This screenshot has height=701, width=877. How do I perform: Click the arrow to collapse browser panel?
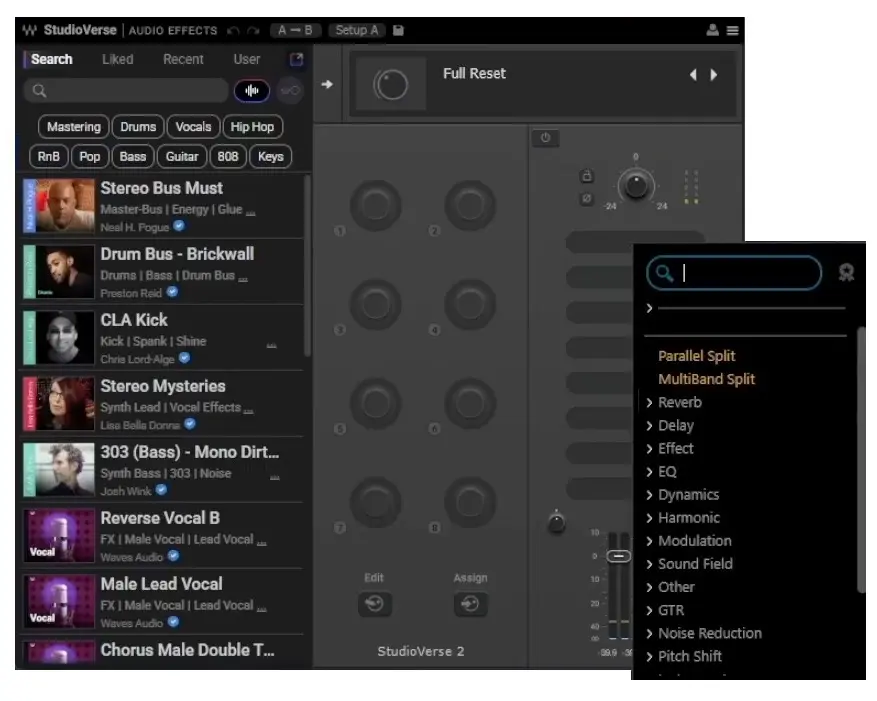click(327, 84)
